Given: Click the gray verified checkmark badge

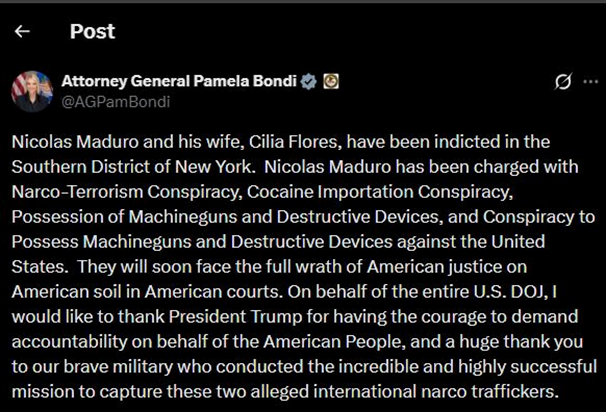Looking at the screenshot, I should pos(310,81).
